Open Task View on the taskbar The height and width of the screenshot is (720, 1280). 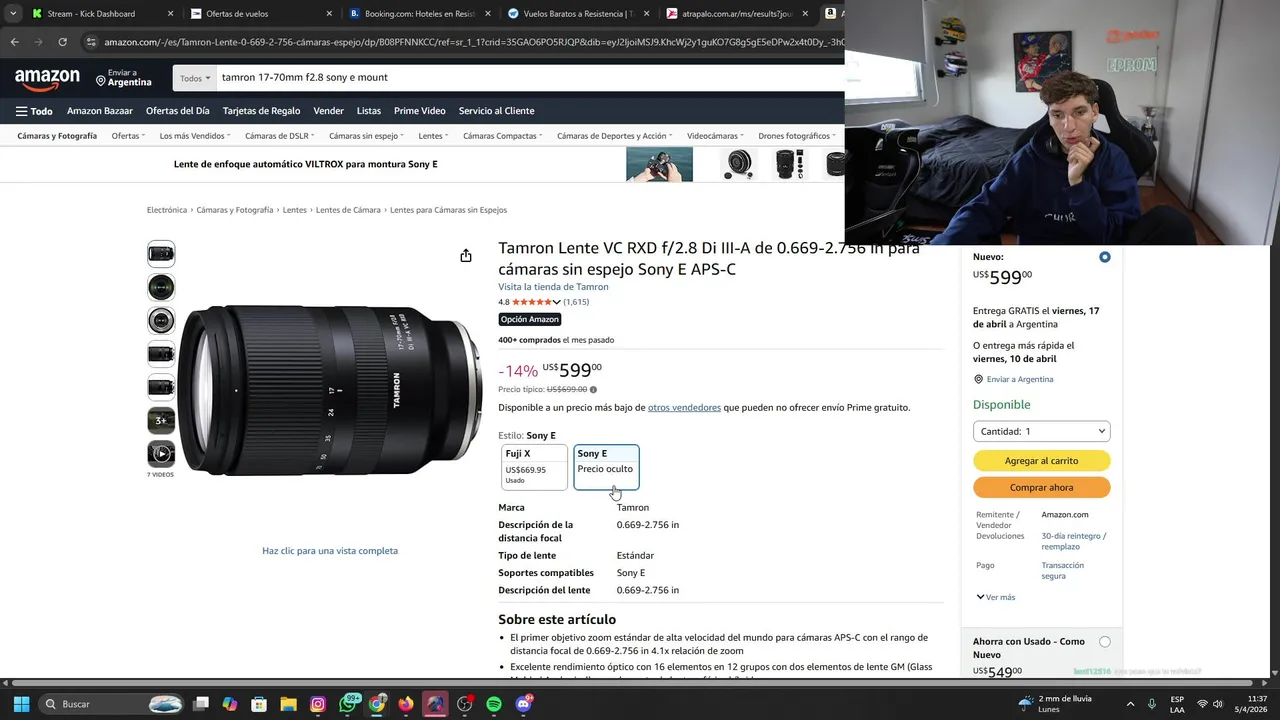click(x=201, y=704)
